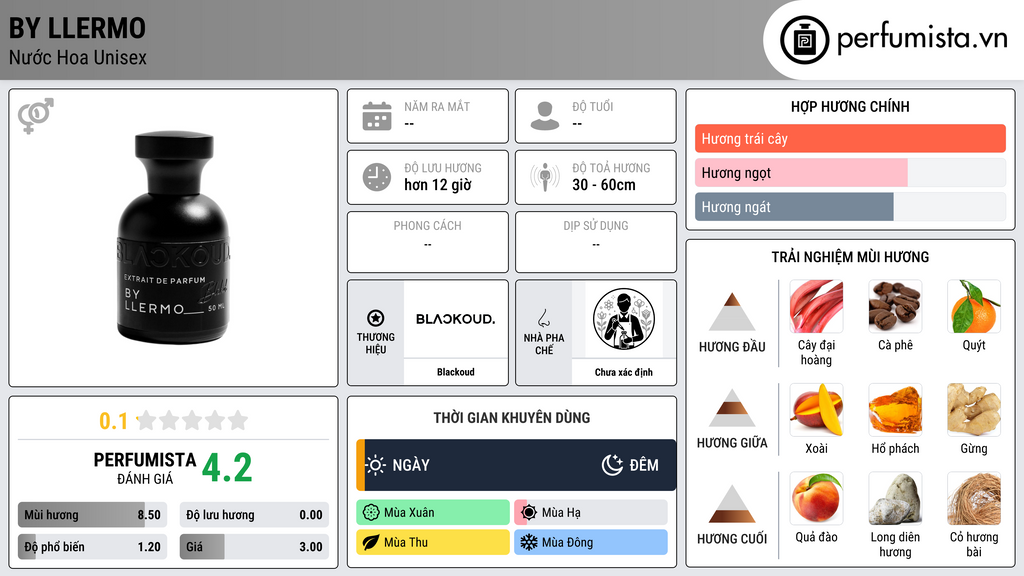Select the Xoài mango note image
Viewport: 1024px width, 576px height.
click(x=816, y=409)
